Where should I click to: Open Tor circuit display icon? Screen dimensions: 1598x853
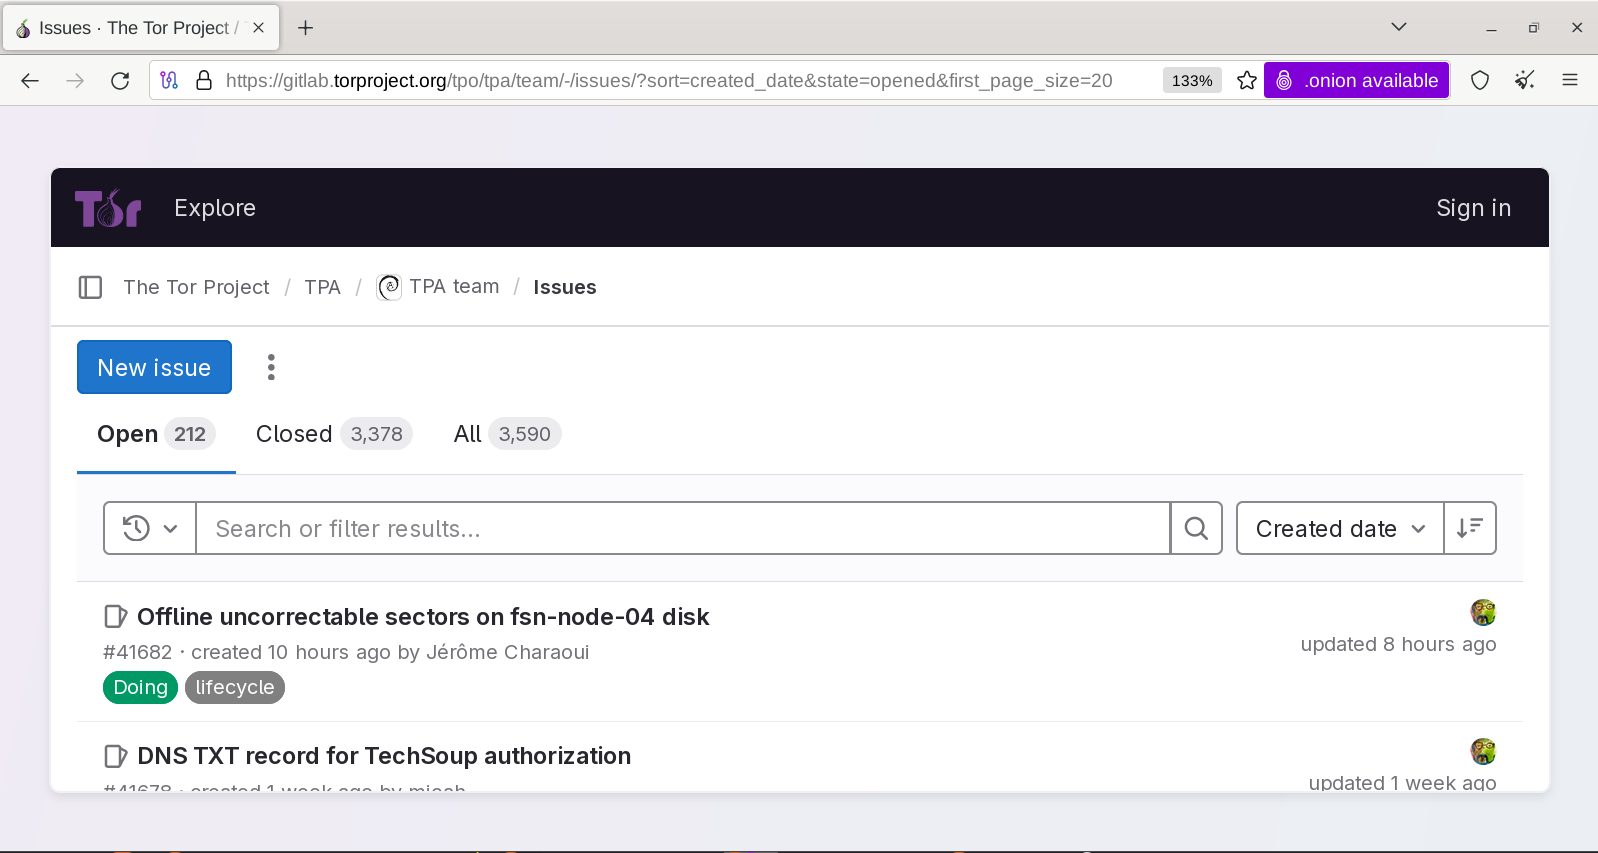[x=169, y=80]
